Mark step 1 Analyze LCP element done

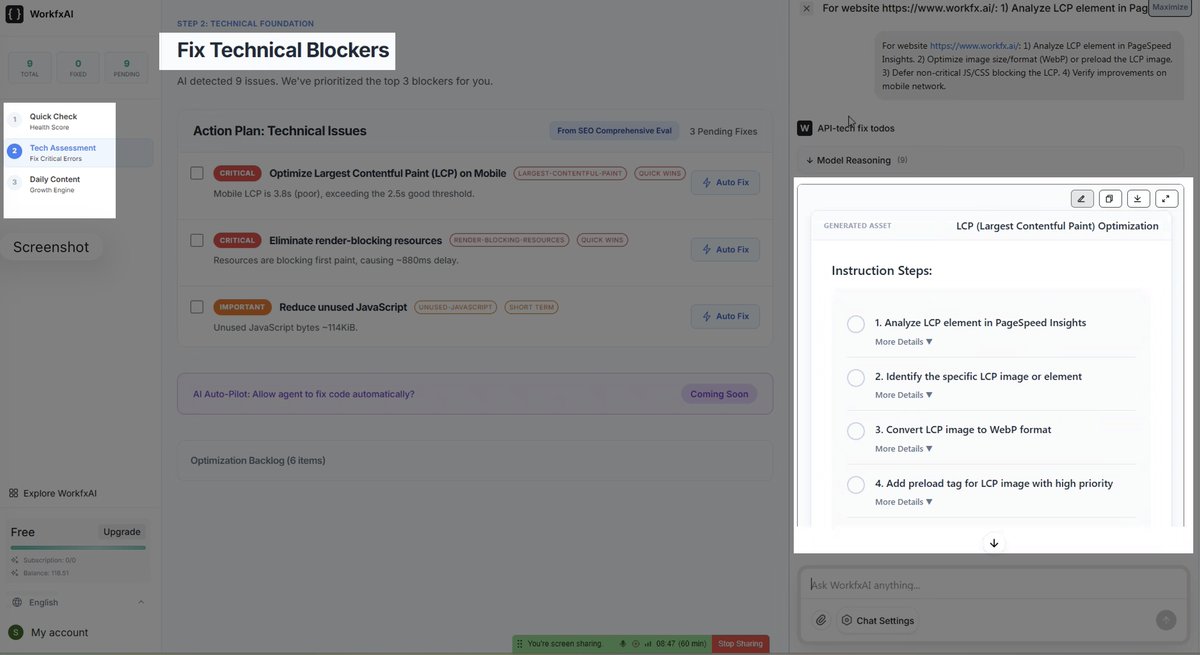(856, 324)
